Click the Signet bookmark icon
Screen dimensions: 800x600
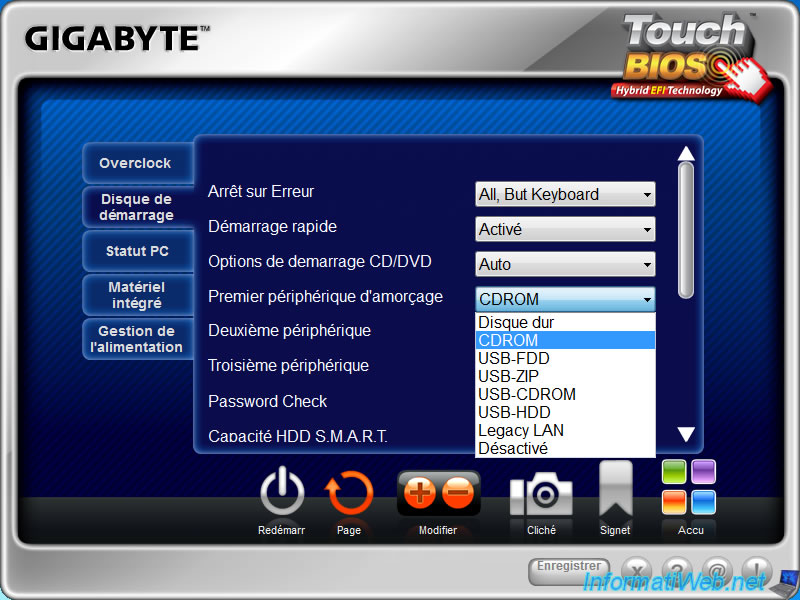(x=615, y=489)
